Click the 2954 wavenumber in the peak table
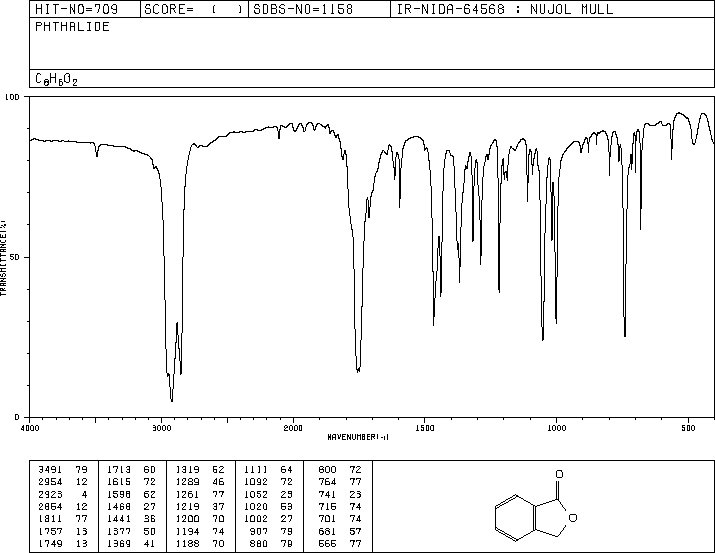 point(50,482)
